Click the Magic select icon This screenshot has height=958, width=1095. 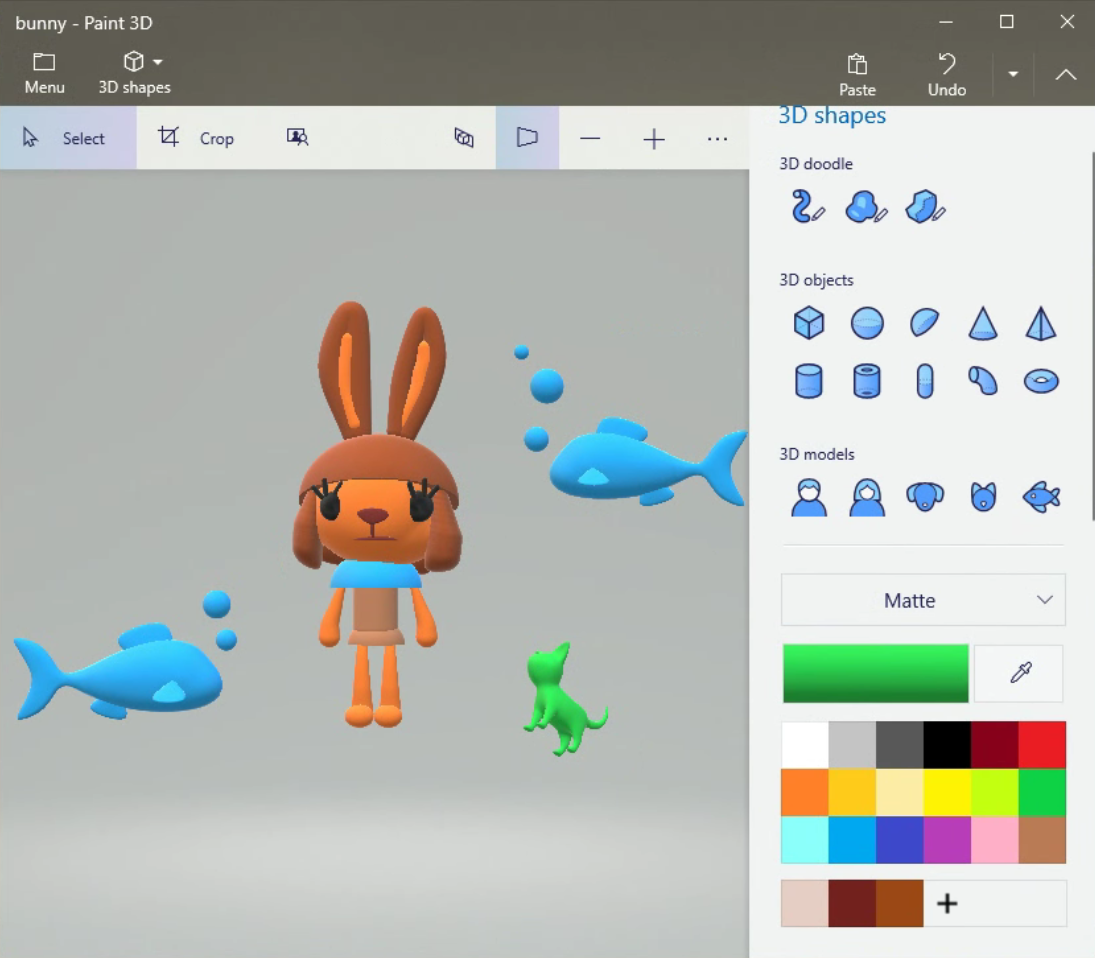297,138
